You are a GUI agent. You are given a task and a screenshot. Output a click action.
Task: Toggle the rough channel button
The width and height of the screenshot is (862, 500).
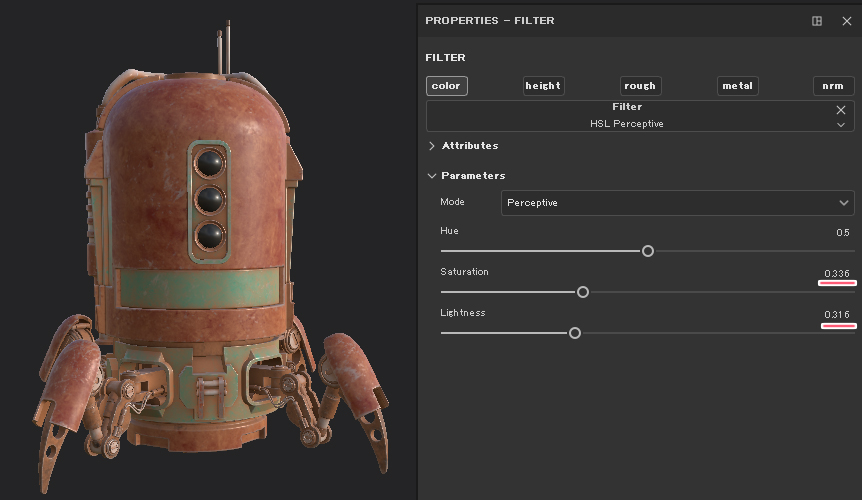click(640, 86)
